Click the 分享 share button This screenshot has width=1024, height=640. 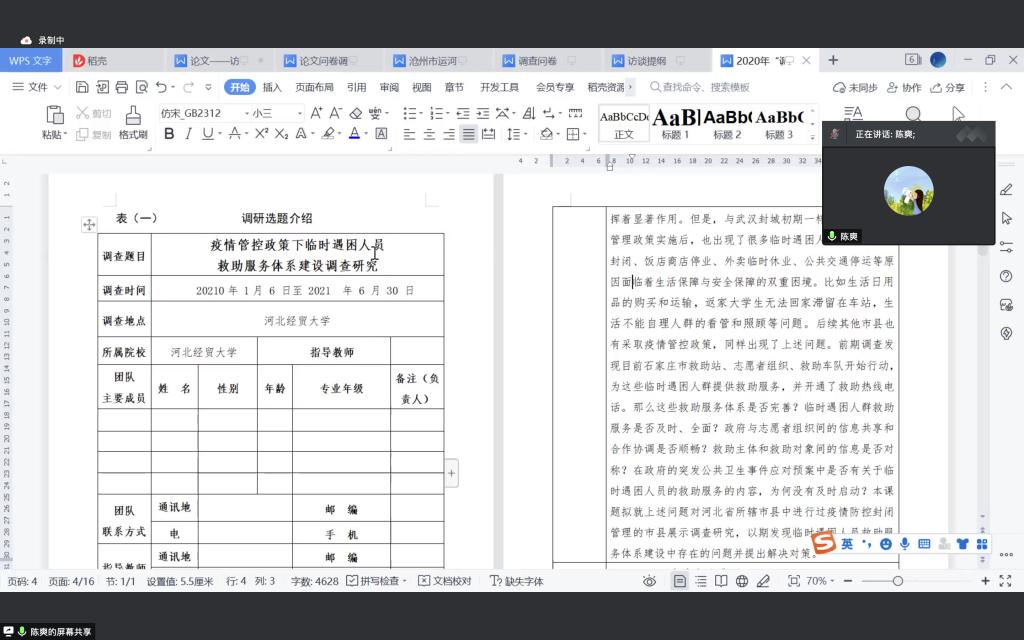click(948, 87)
